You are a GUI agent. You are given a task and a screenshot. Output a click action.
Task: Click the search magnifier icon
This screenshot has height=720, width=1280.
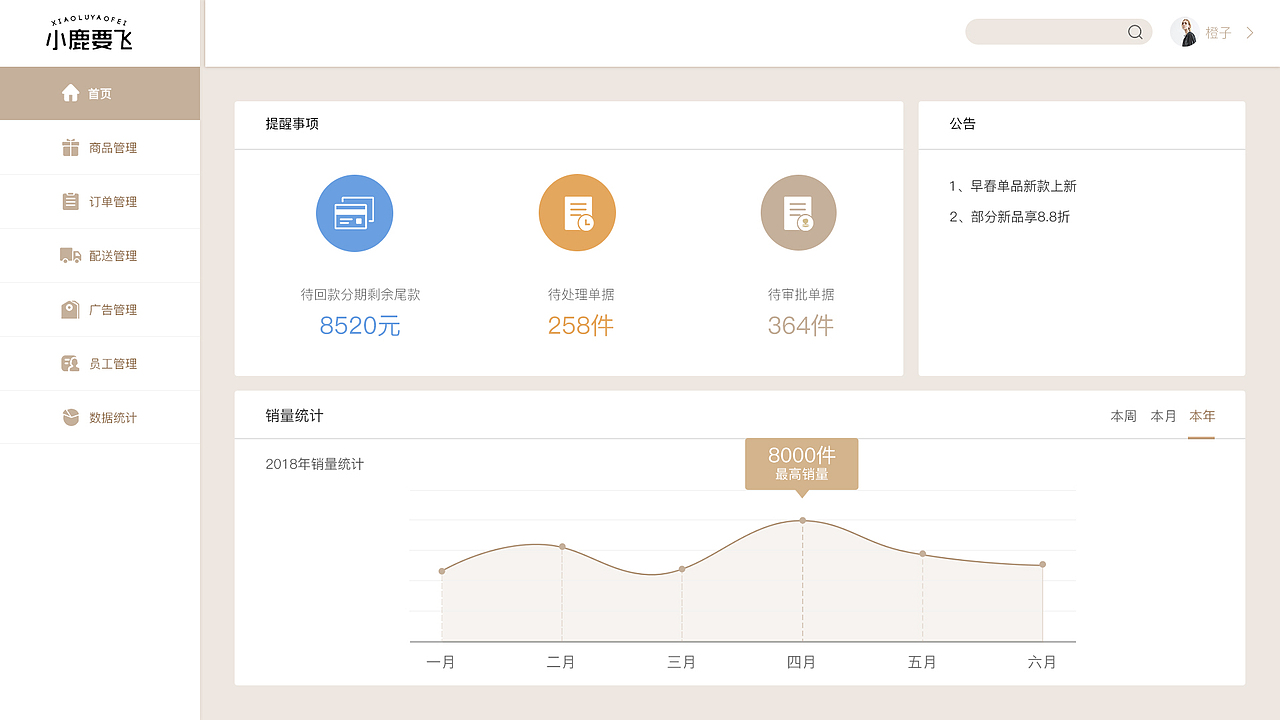click(1134, 31)
